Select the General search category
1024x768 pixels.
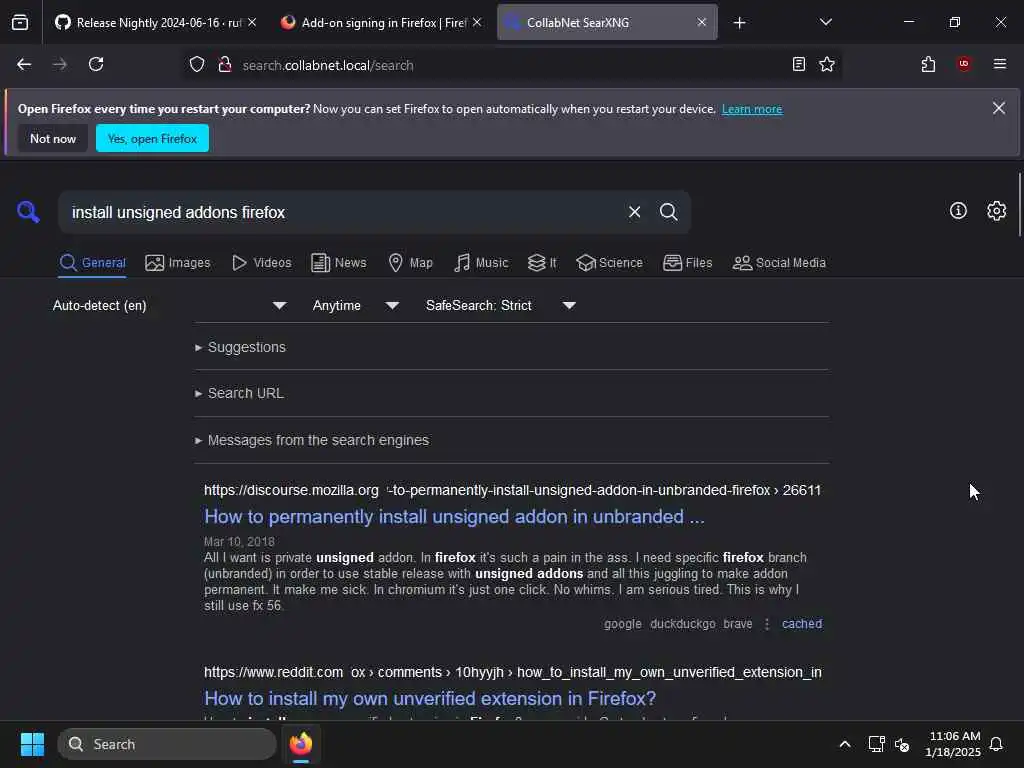tap(92, 263)
